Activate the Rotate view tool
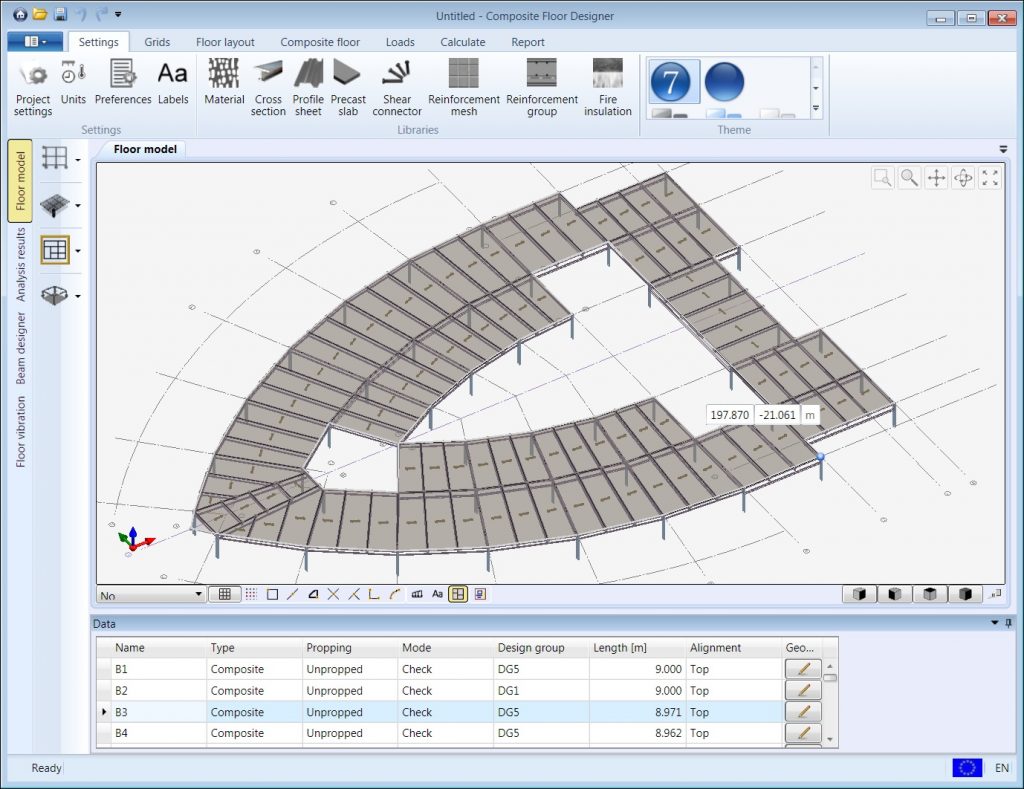The image size is (1024, 789). tap(961, 177)
